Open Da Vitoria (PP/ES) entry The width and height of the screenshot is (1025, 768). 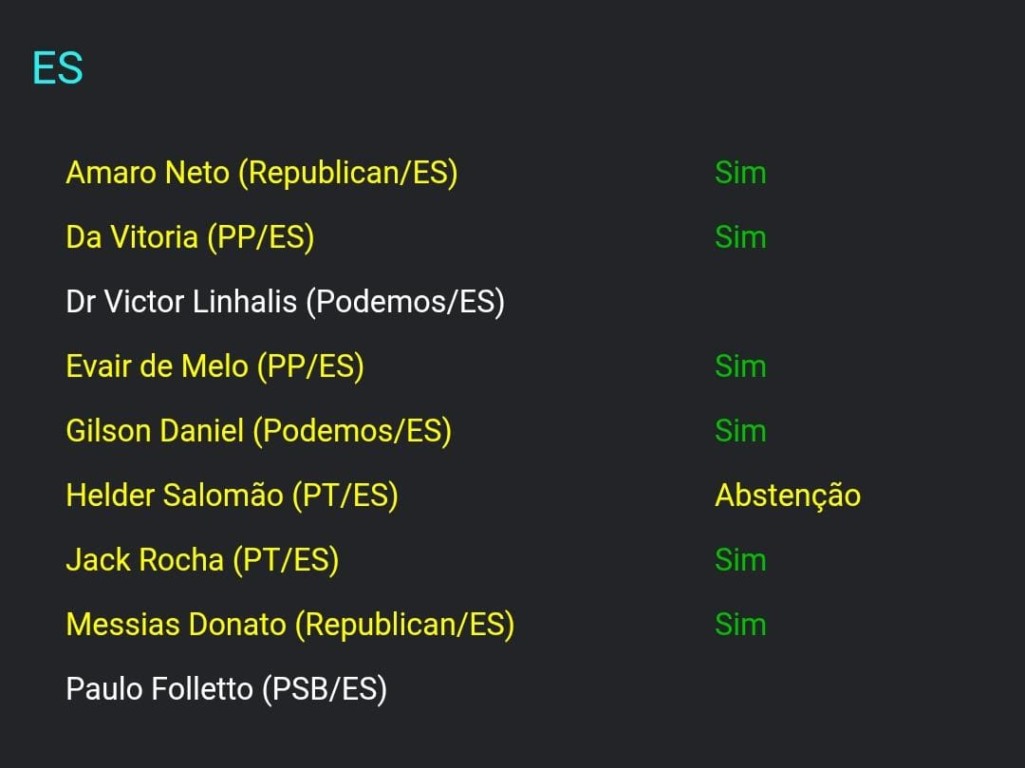(190, 237)
